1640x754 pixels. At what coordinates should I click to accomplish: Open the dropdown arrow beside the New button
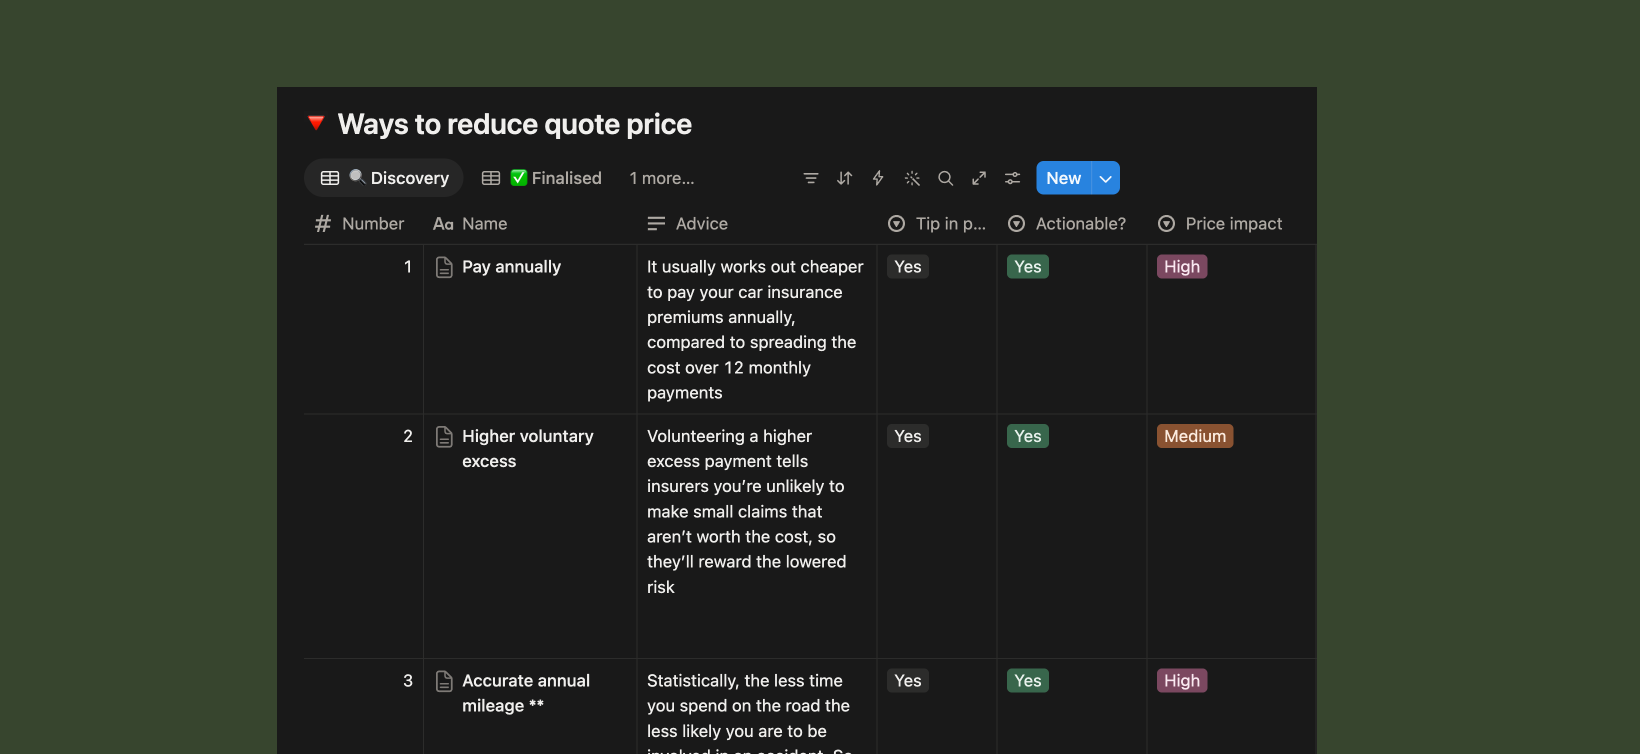pyautogui.click(x=1106, y=178)
